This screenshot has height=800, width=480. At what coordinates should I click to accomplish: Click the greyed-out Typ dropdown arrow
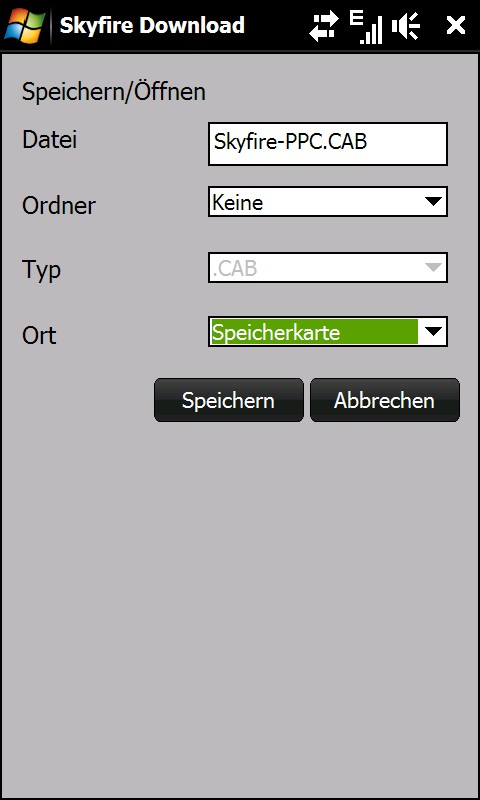pos(433,267)
